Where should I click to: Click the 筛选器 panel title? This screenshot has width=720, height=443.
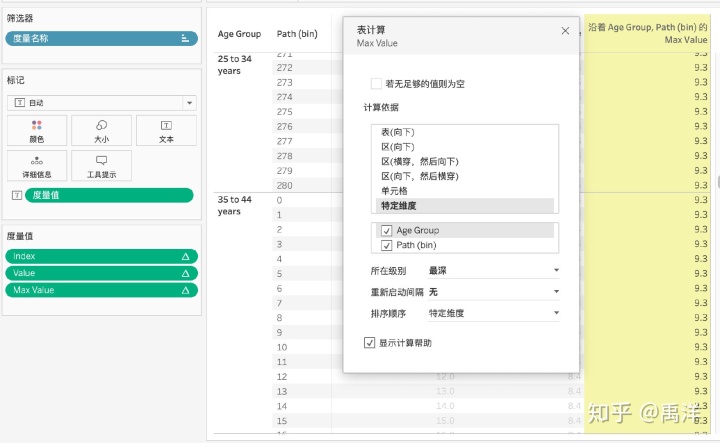[x=20, y=18]
